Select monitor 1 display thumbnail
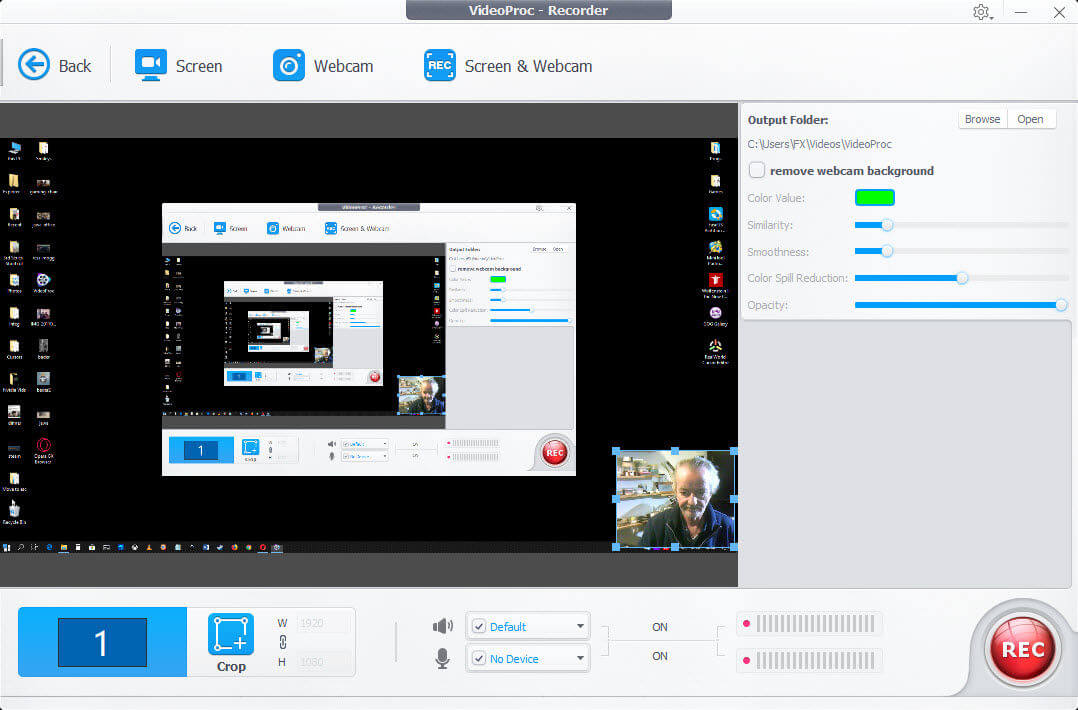The width and height of the screenshot is (1078, 710). coord(102,642)
